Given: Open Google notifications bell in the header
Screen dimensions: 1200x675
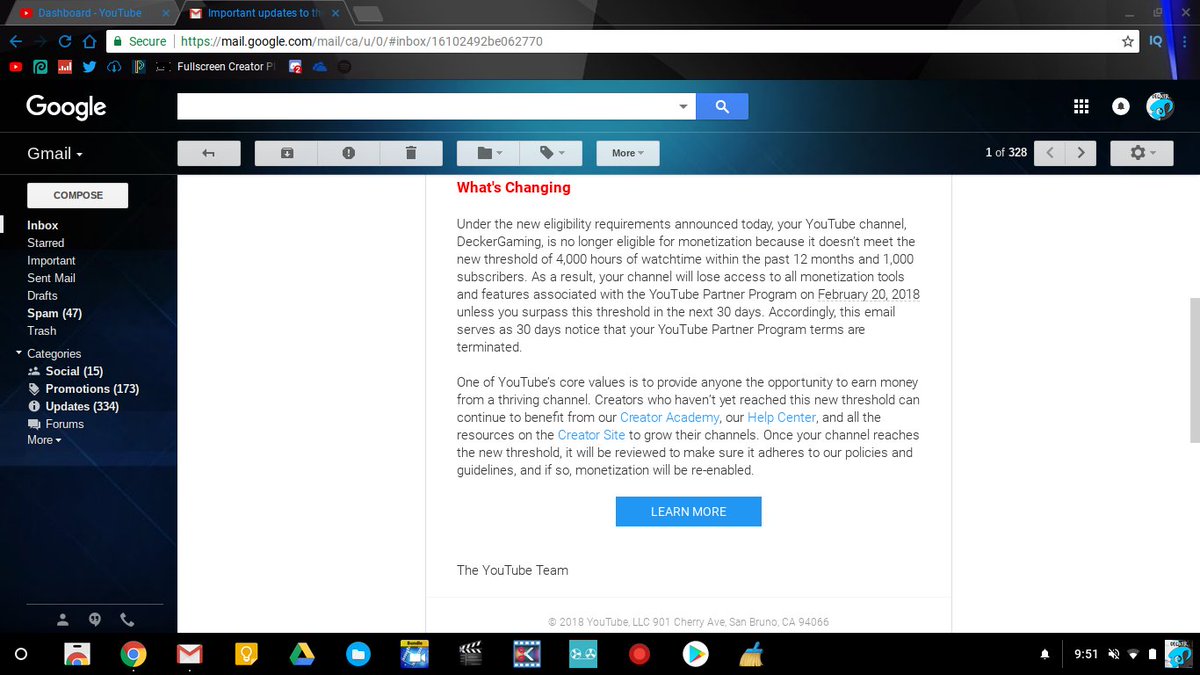Looking at the screenshot, I should coord(1121,107).
